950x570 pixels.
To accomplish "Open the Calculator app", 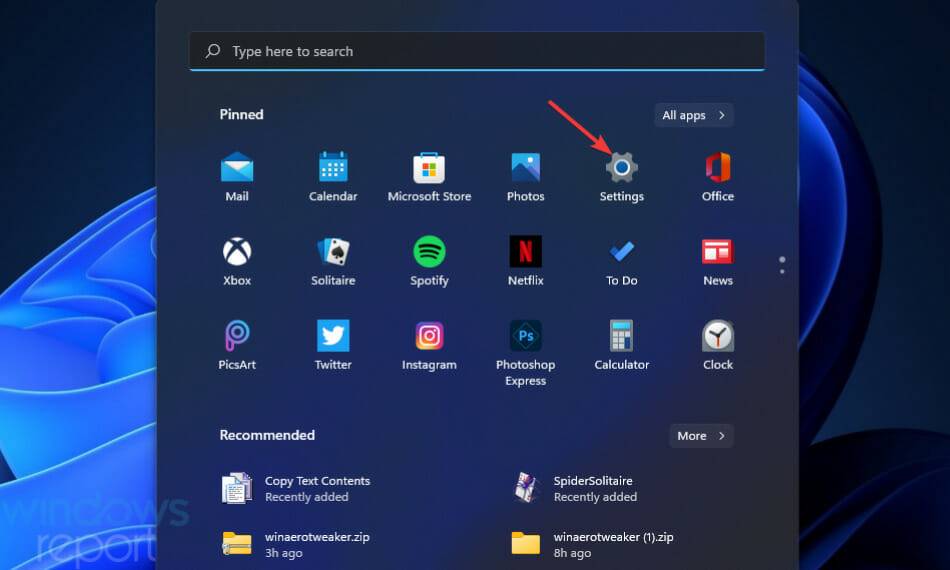I will (622, 345).
